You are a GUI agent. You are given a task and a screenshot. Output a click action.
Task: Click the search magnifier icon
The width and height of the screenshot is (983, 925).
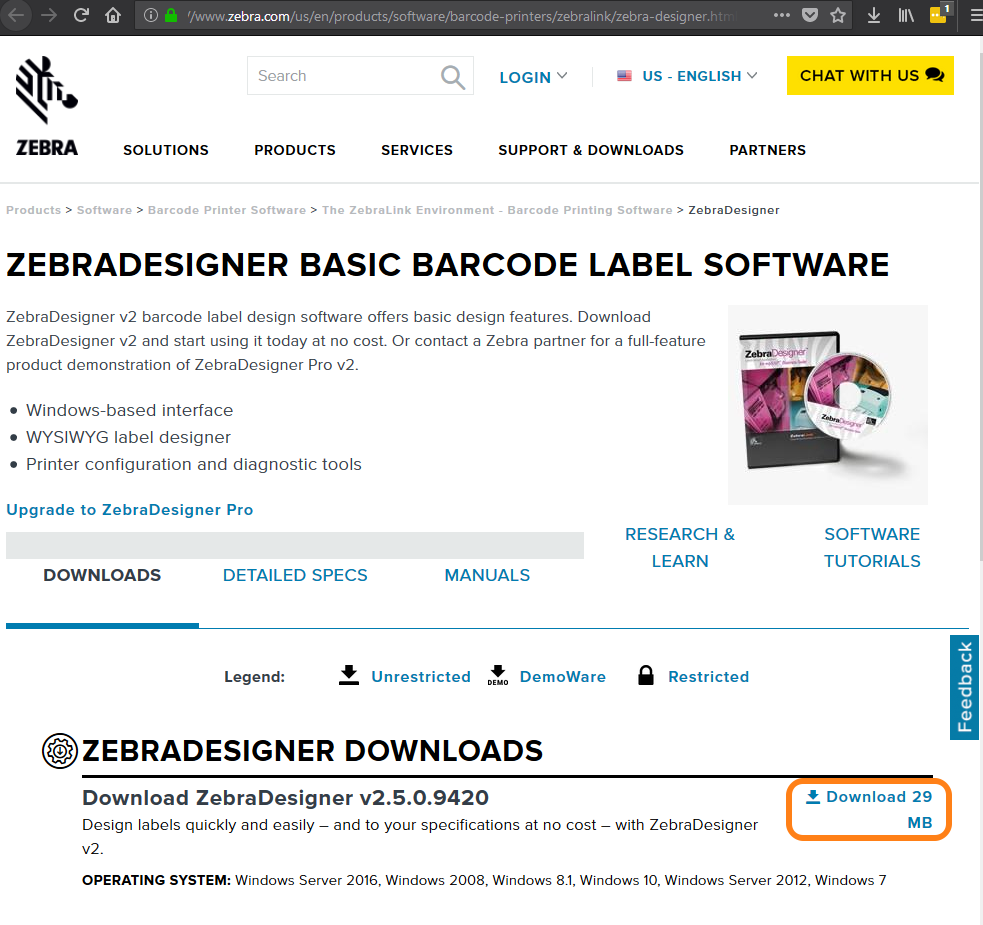pyautogui.click(x=453, y=76)
